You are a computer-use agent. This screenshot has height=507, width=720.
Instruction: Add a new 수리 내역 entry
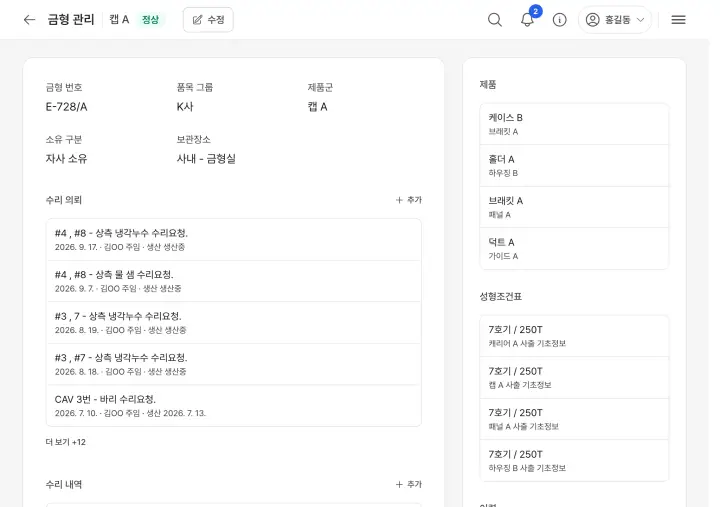click(409, 484)
